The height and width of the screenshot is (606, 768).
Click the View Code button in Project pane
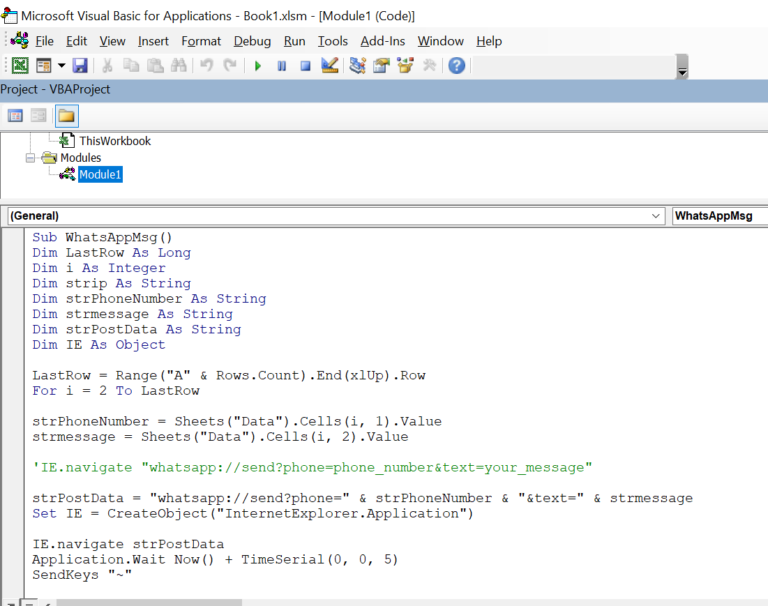click(x=15, y=116)
